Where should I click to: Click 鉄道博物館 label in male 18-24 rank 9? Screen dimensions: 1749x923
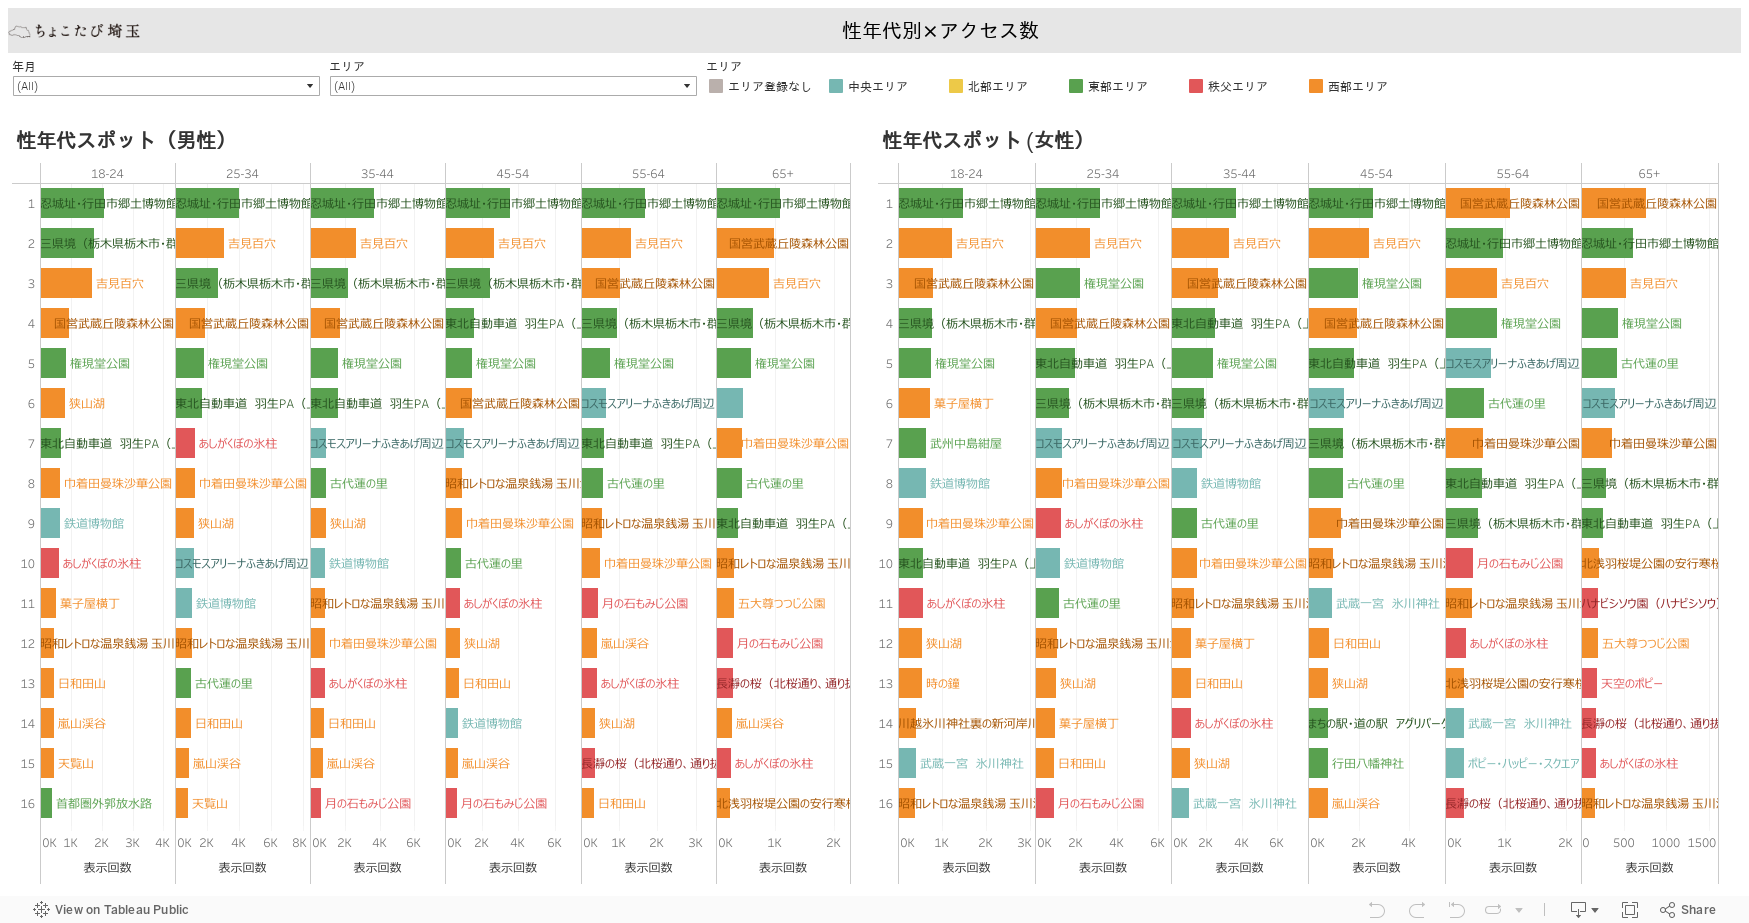pyautogui.click(x=94, y=523)
